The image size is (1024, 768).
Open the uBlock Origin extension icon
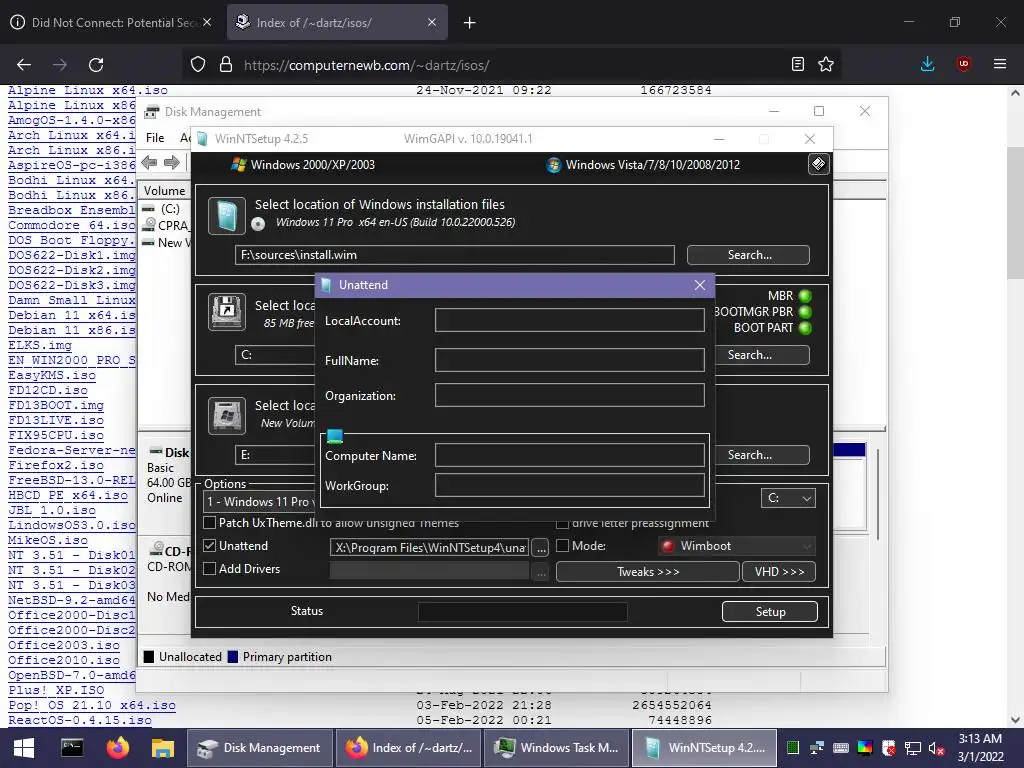tap(963, 64)
